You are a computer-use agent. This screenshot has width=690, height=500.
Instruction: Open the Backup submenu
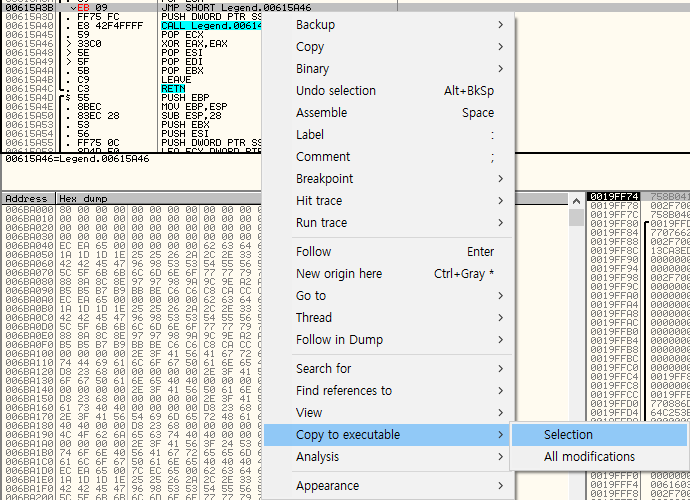click(388, 25)
